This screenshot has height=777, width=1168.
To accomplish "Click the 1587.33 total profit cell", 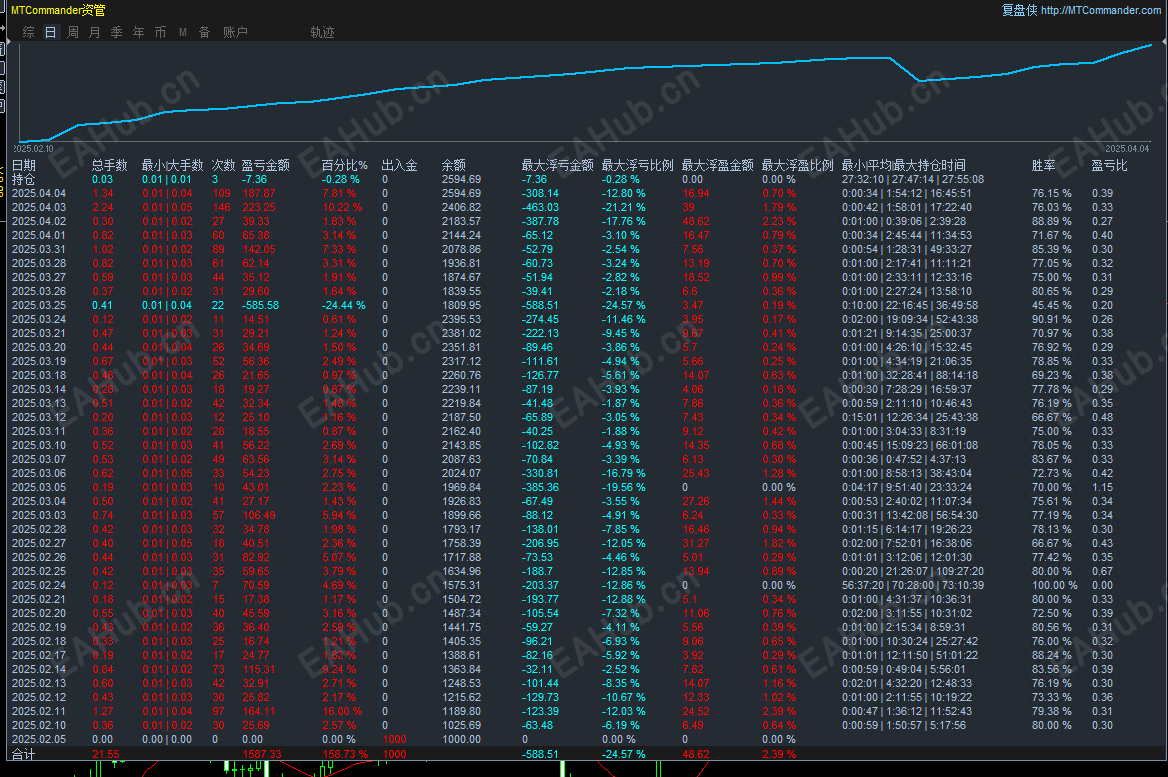I will pyautogui.click(x=261, y=754).
